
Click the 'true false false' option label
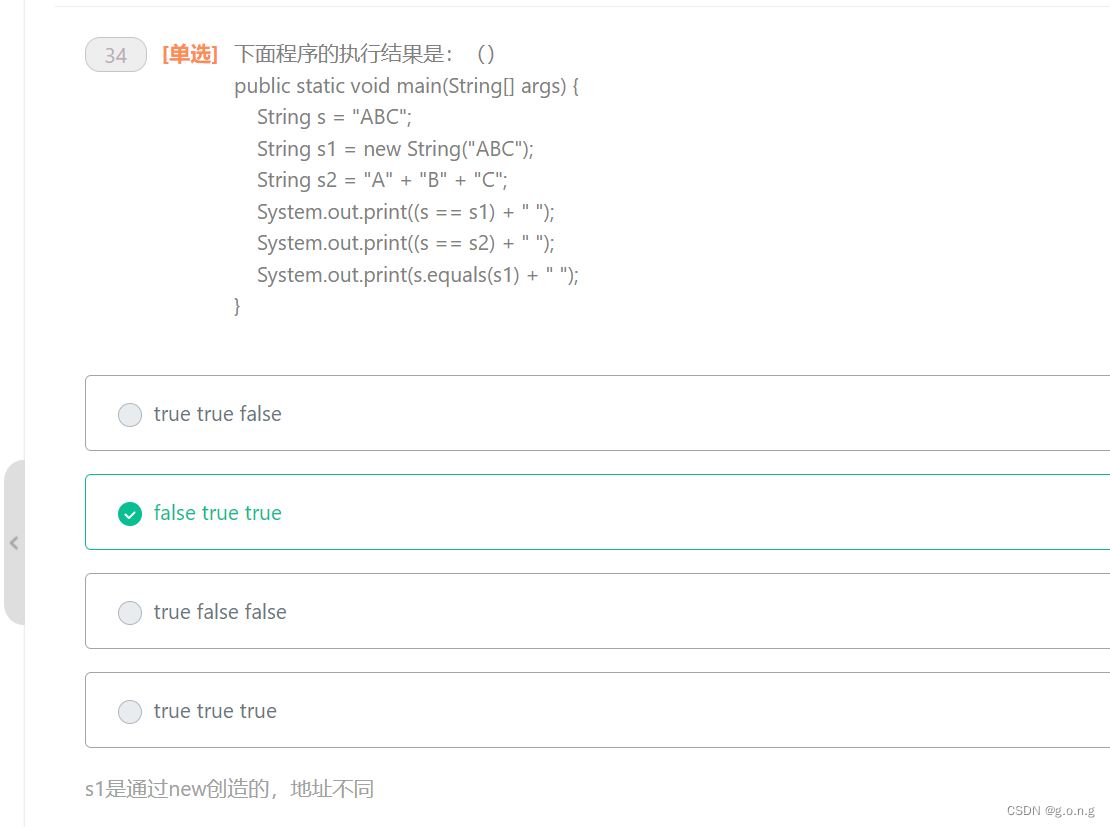click(220, 612)
